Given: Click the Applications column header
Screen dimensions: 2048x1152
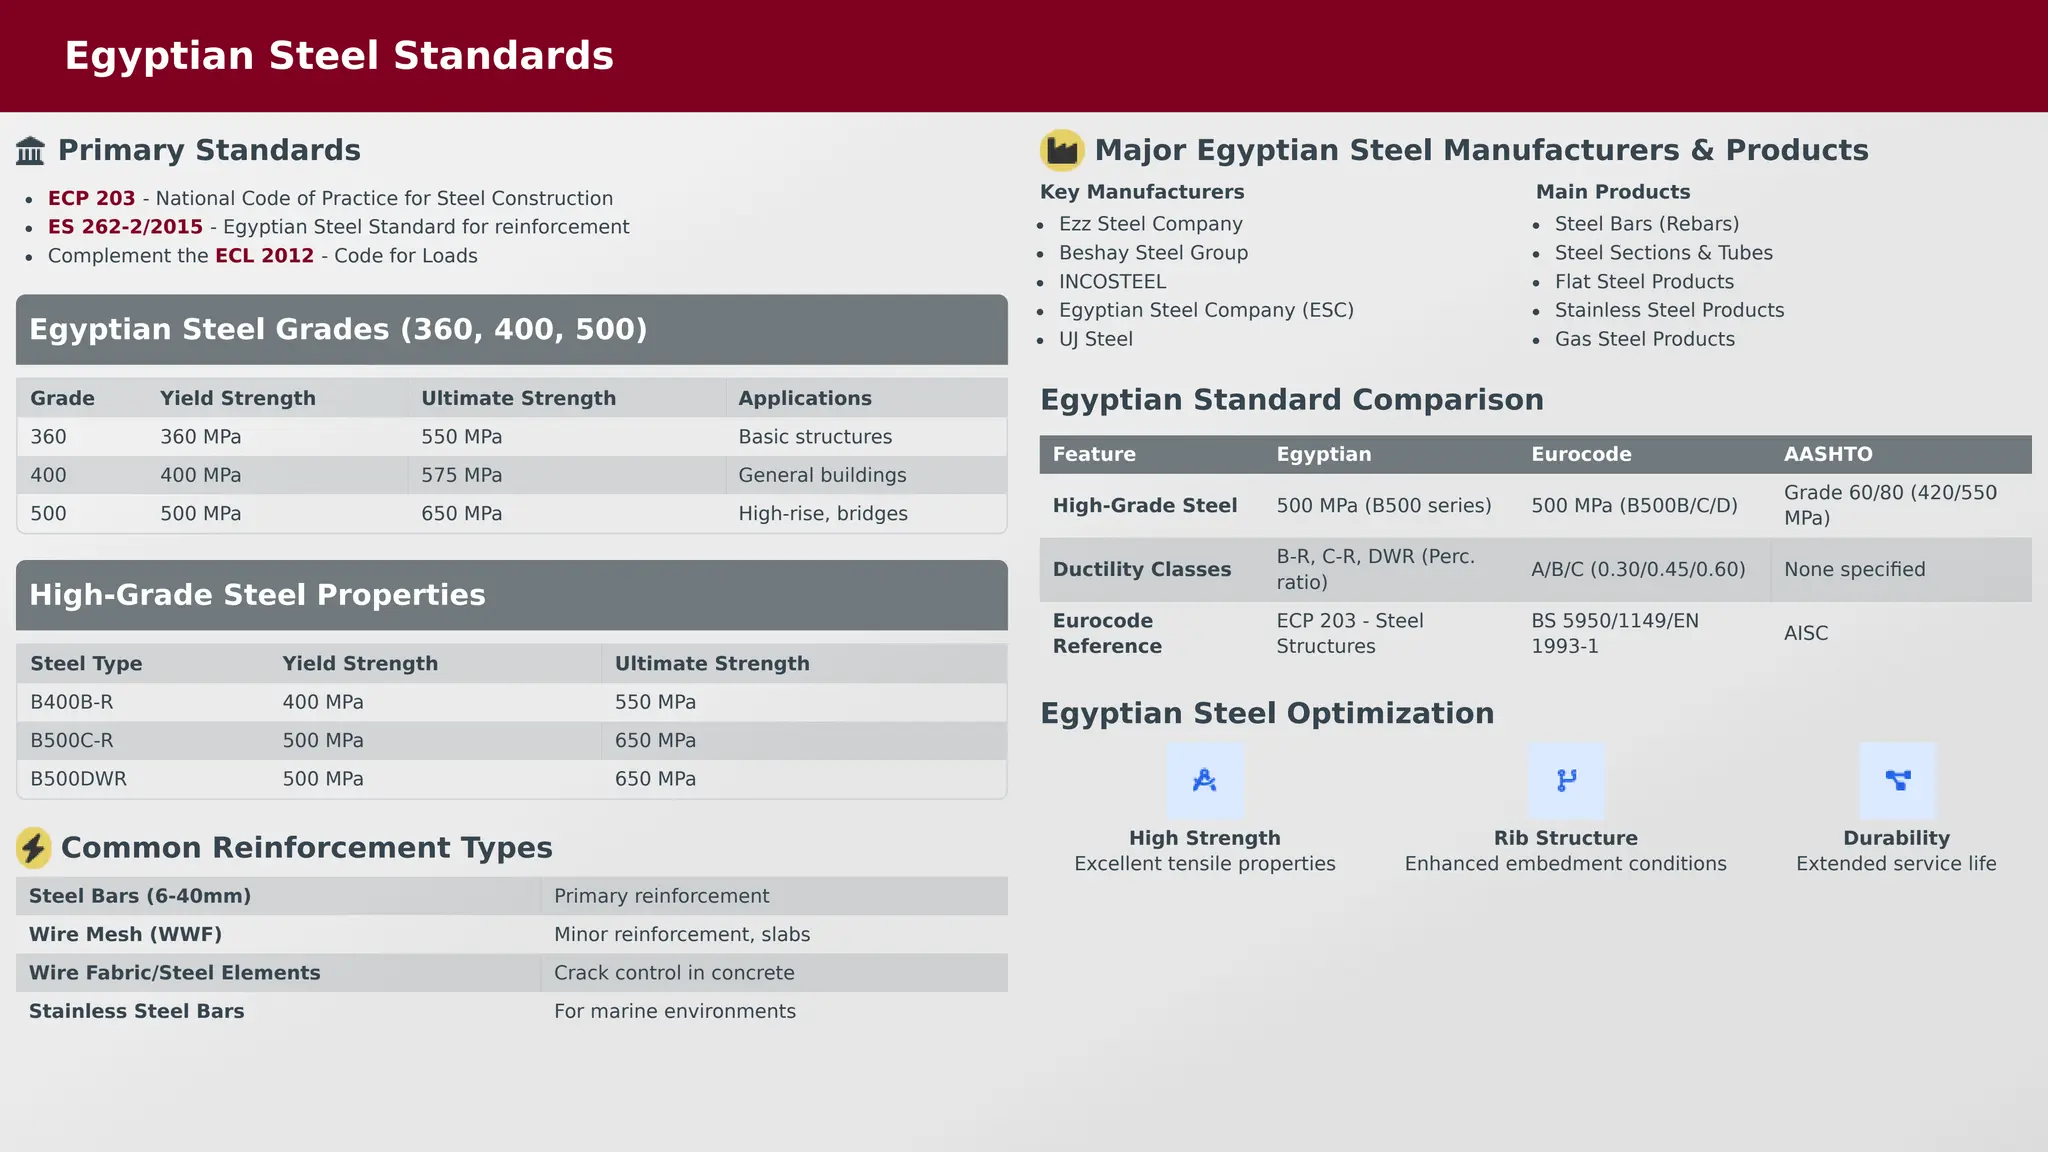Looking at the screenshot, I should tap(805, 399).
